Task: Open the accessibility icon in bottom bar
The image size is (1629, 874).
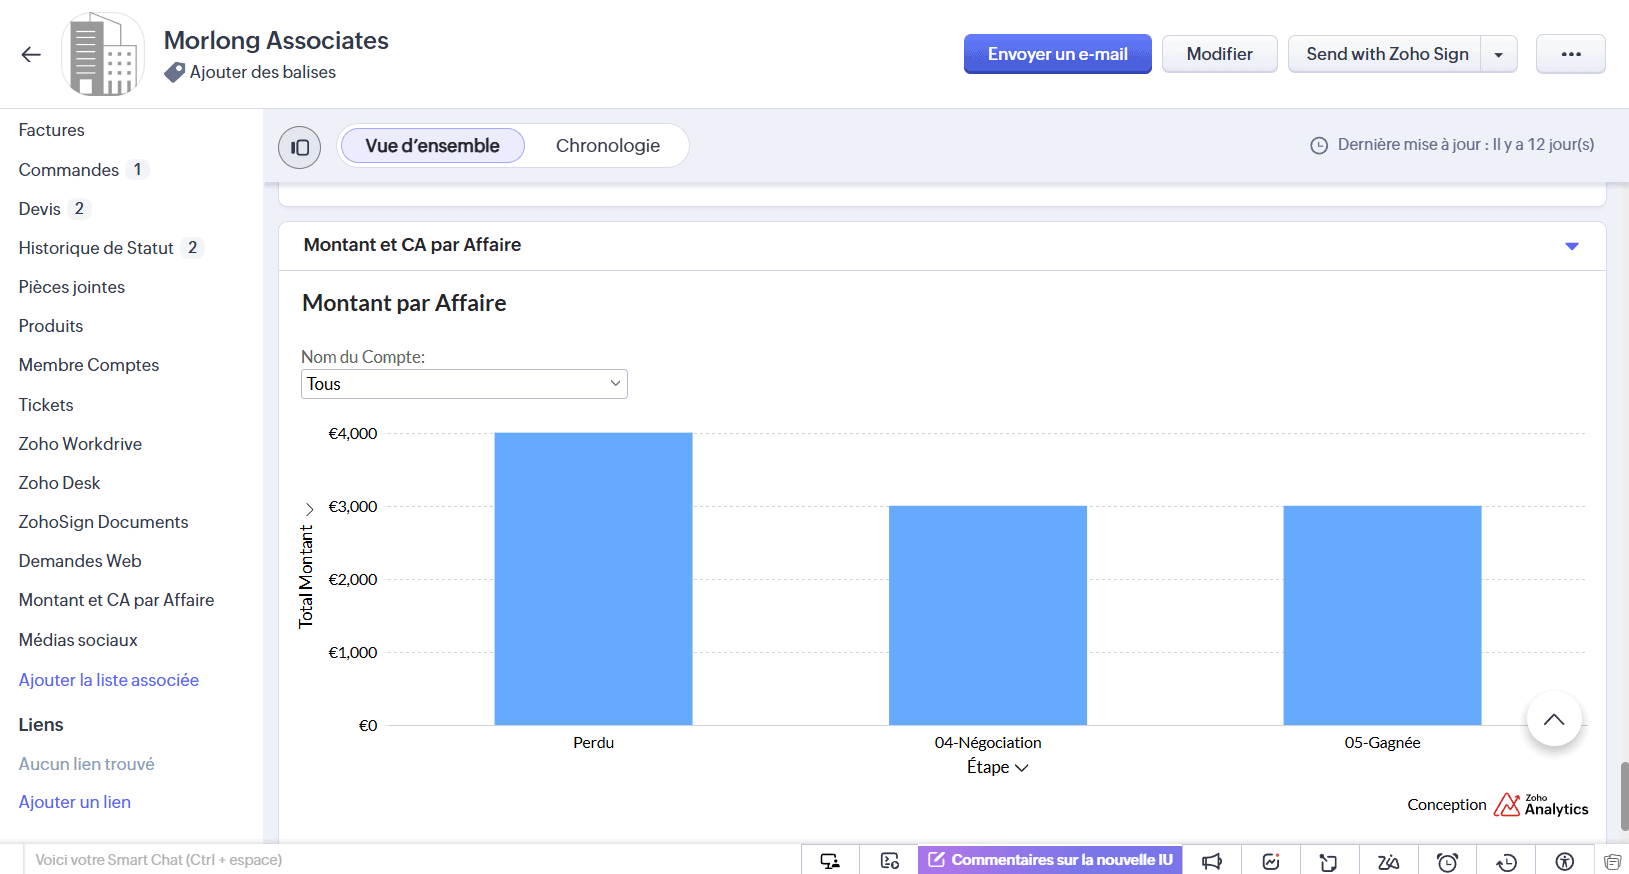Action: coord(1565,861)
